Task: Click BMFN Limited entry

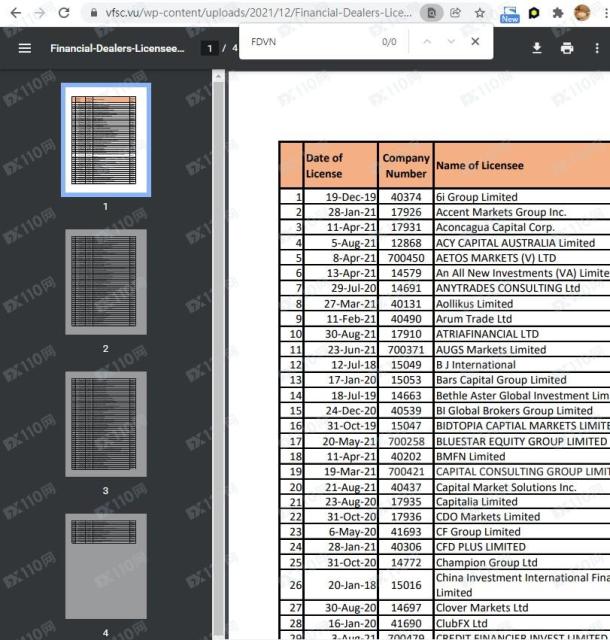Action: (x=470, y=457)
